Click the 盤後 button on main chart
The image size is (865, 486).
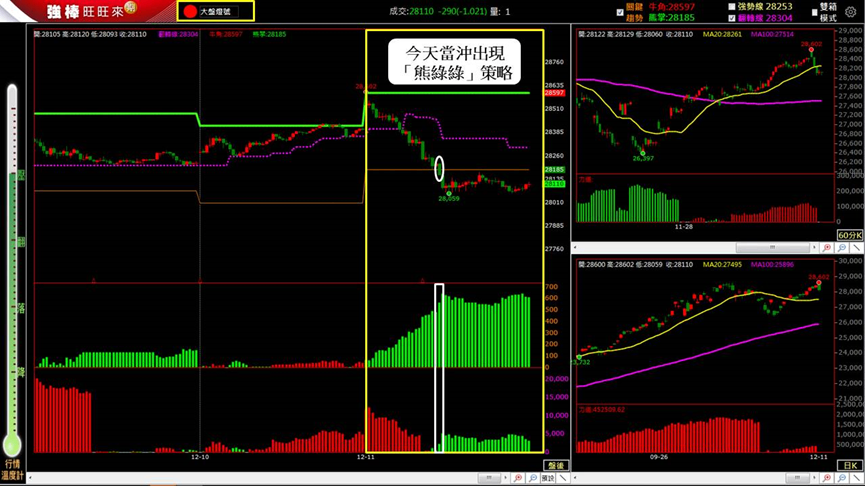(x=556, y=466)
